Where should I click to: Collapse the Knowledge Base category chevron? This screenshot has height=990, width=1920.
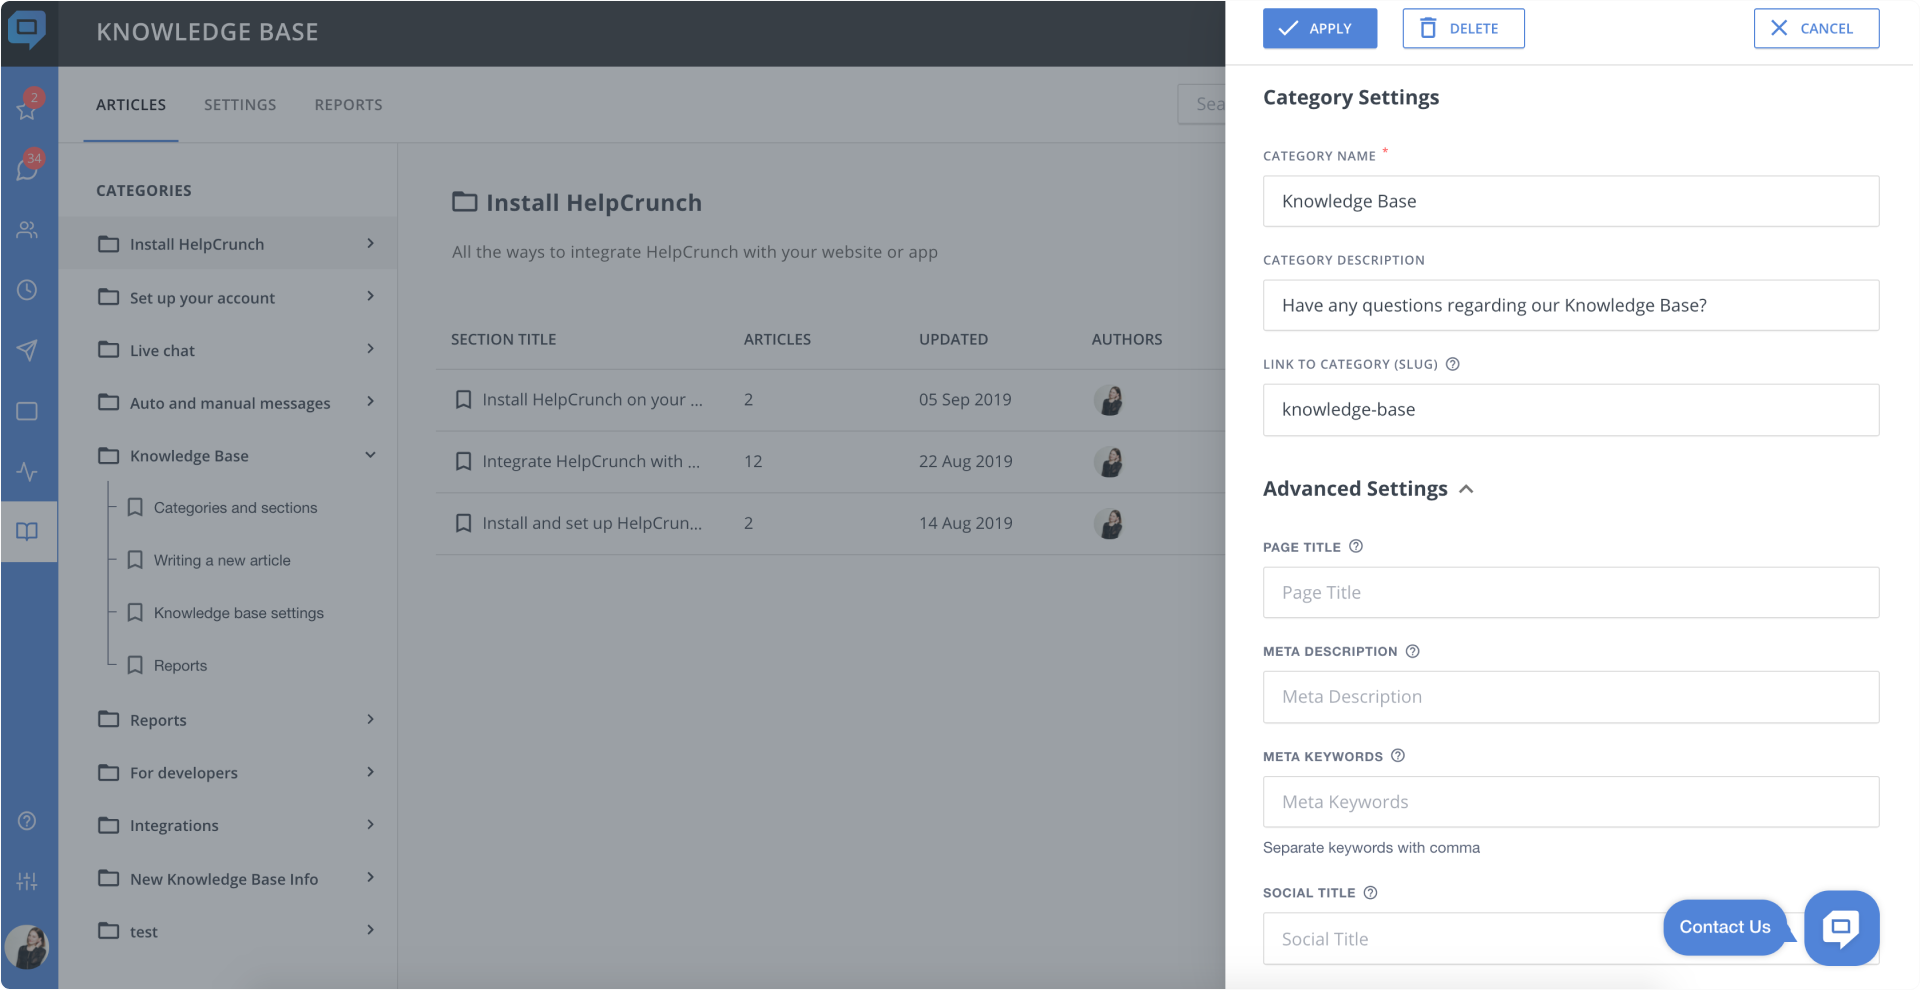(x=370, y=455)
